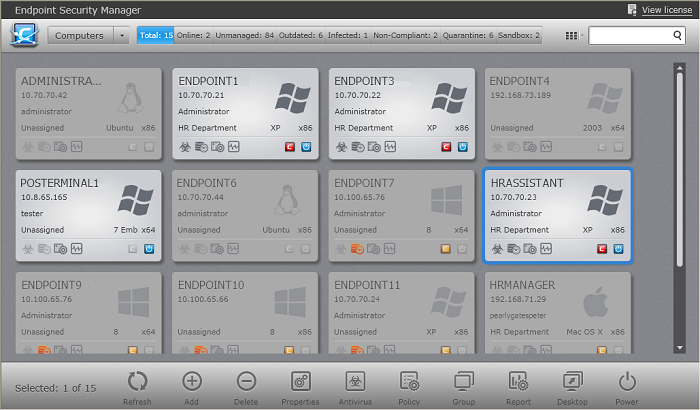This screenshot has width=700, height=410.
Task: Filter by Unmanaged: 84 tab
Action: click(x=245, y=35)
